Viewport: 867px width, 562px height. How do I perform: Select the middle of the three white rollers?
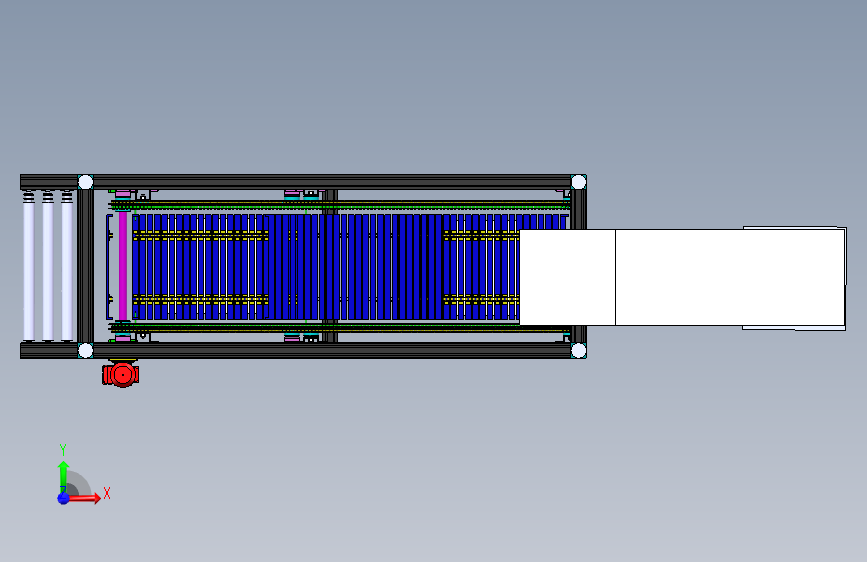pos(48,266)
